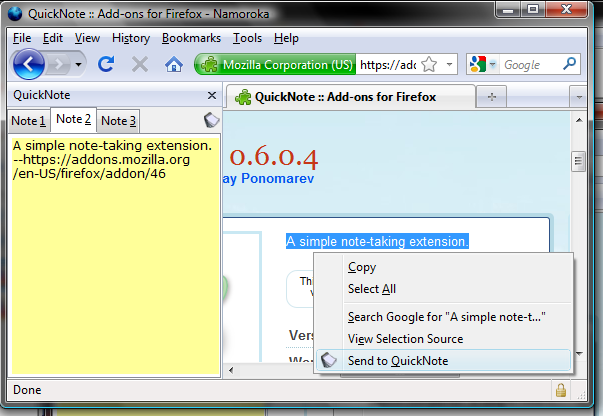
Task: Click the Back navigation button
Action: (28, 64)
